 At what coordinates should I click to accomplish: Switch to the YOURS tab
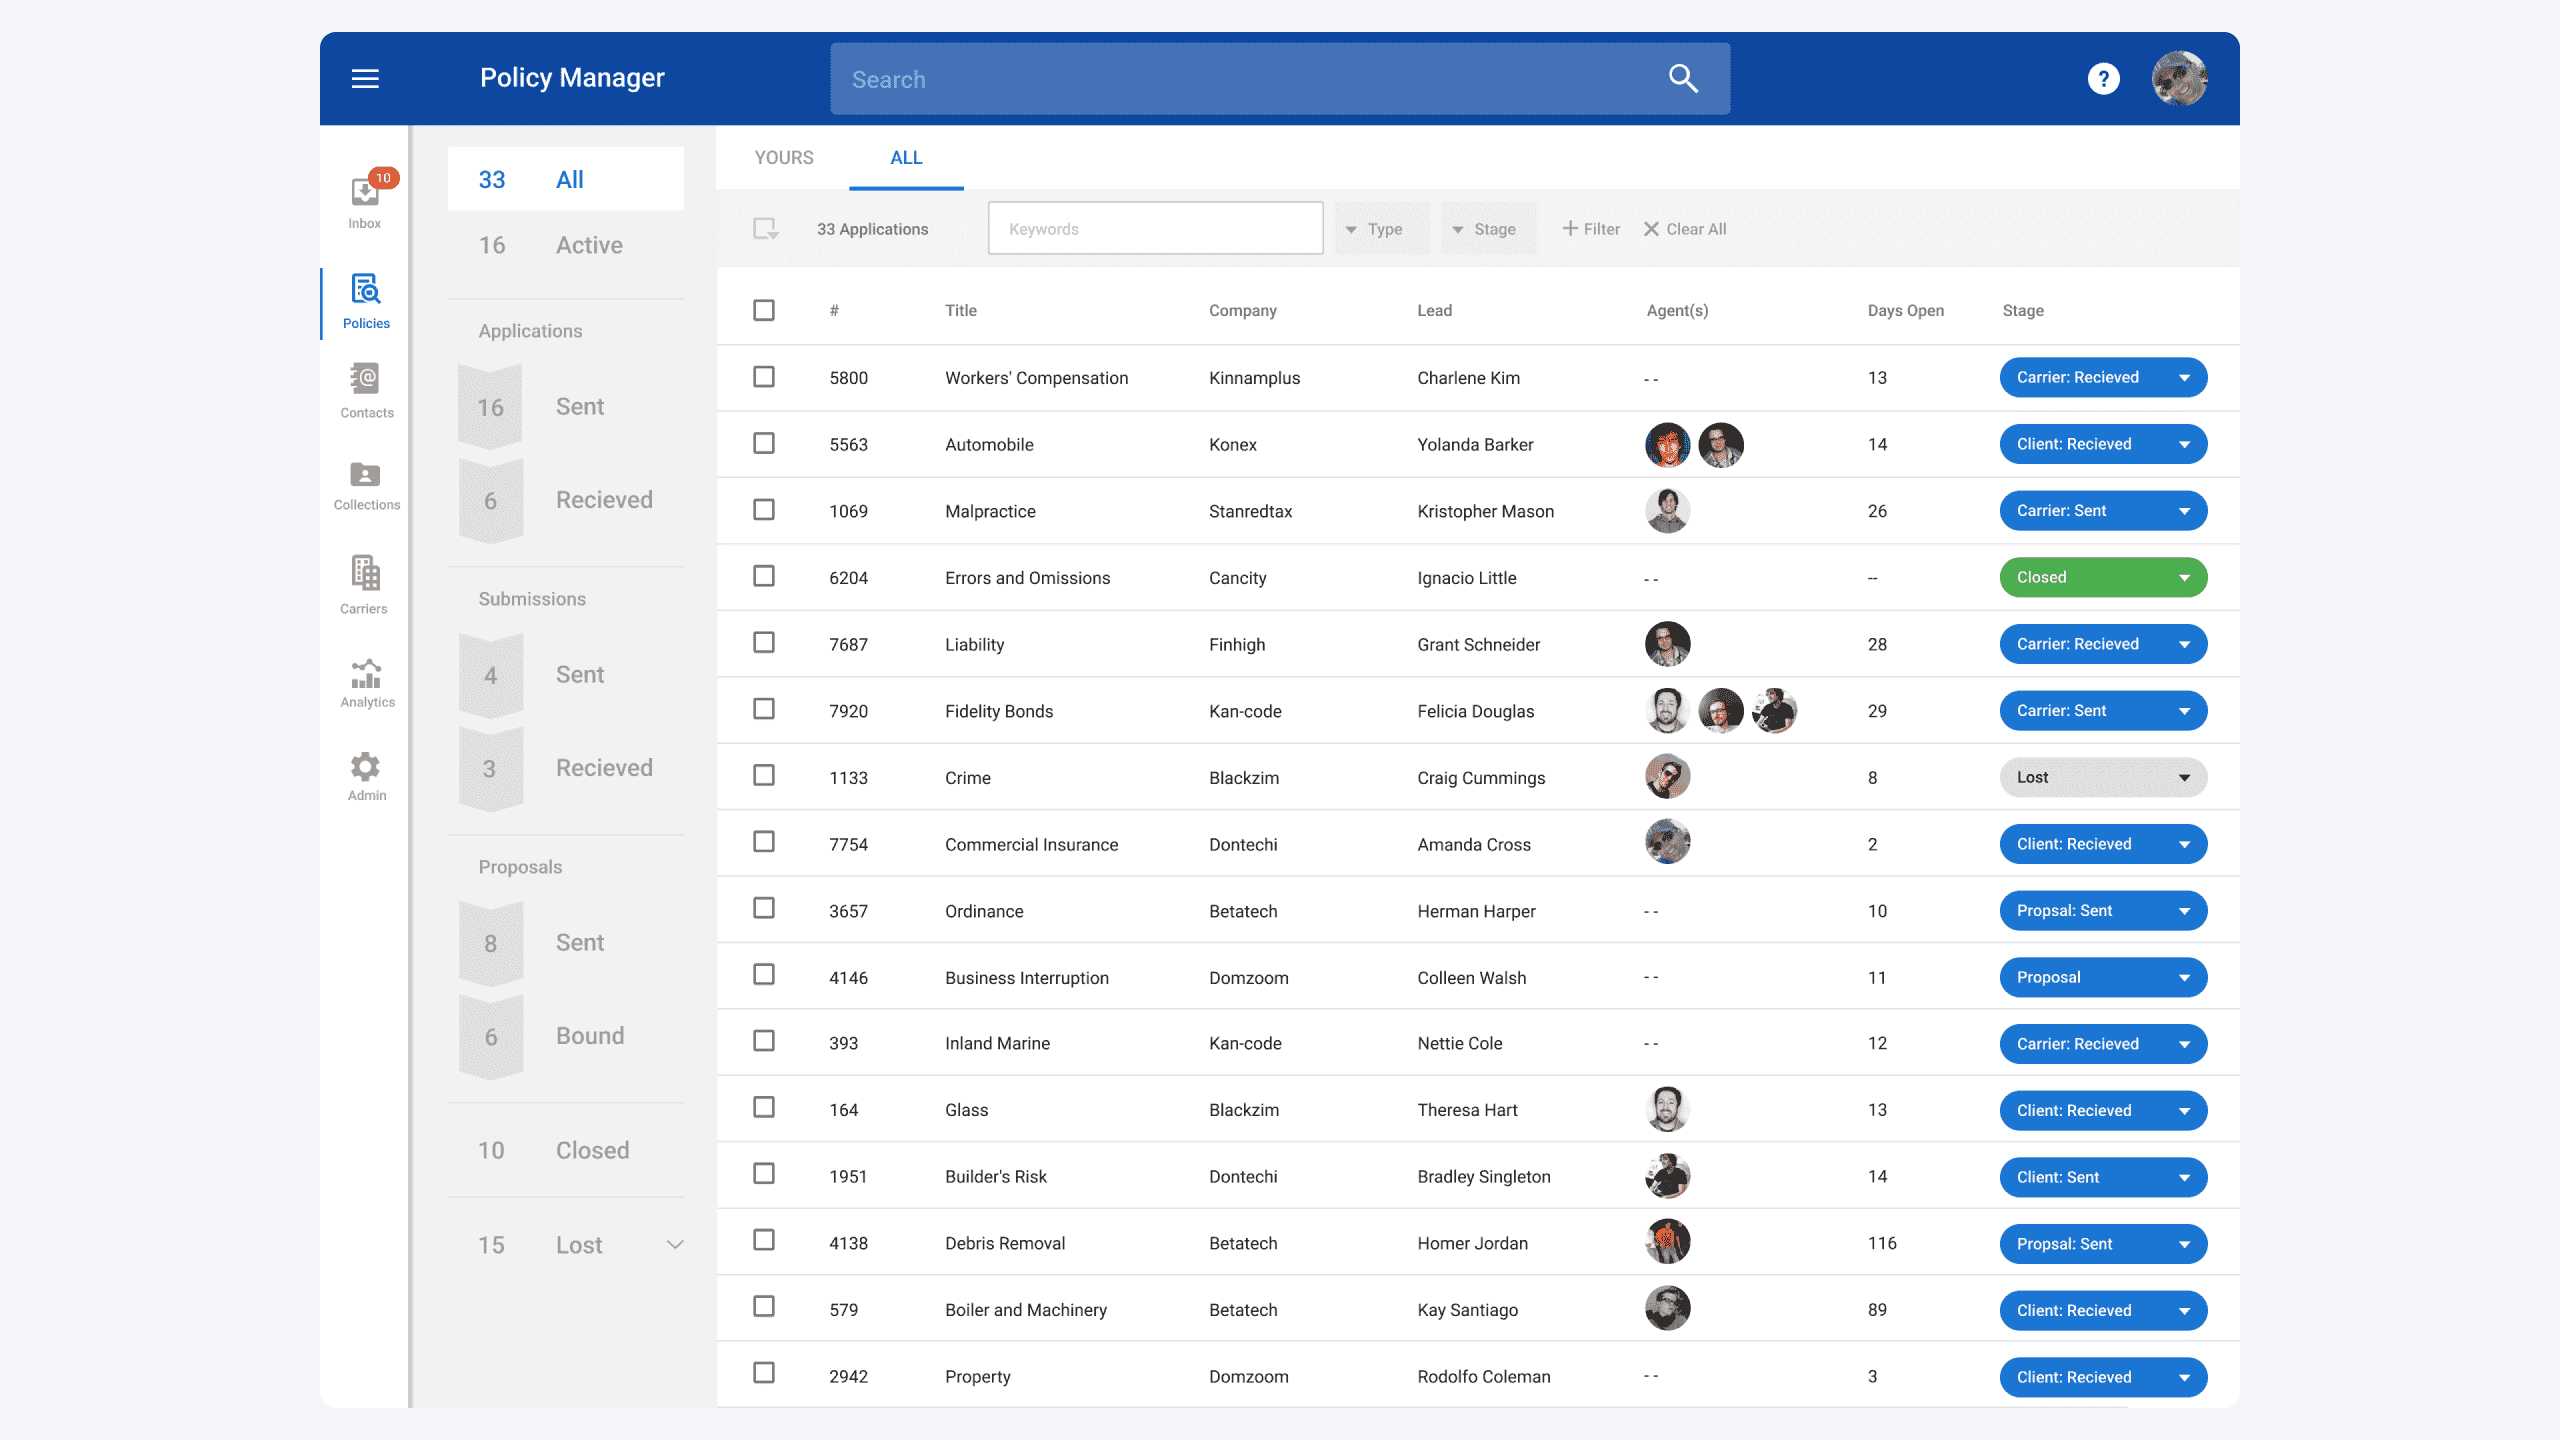(x=784, y=158)
